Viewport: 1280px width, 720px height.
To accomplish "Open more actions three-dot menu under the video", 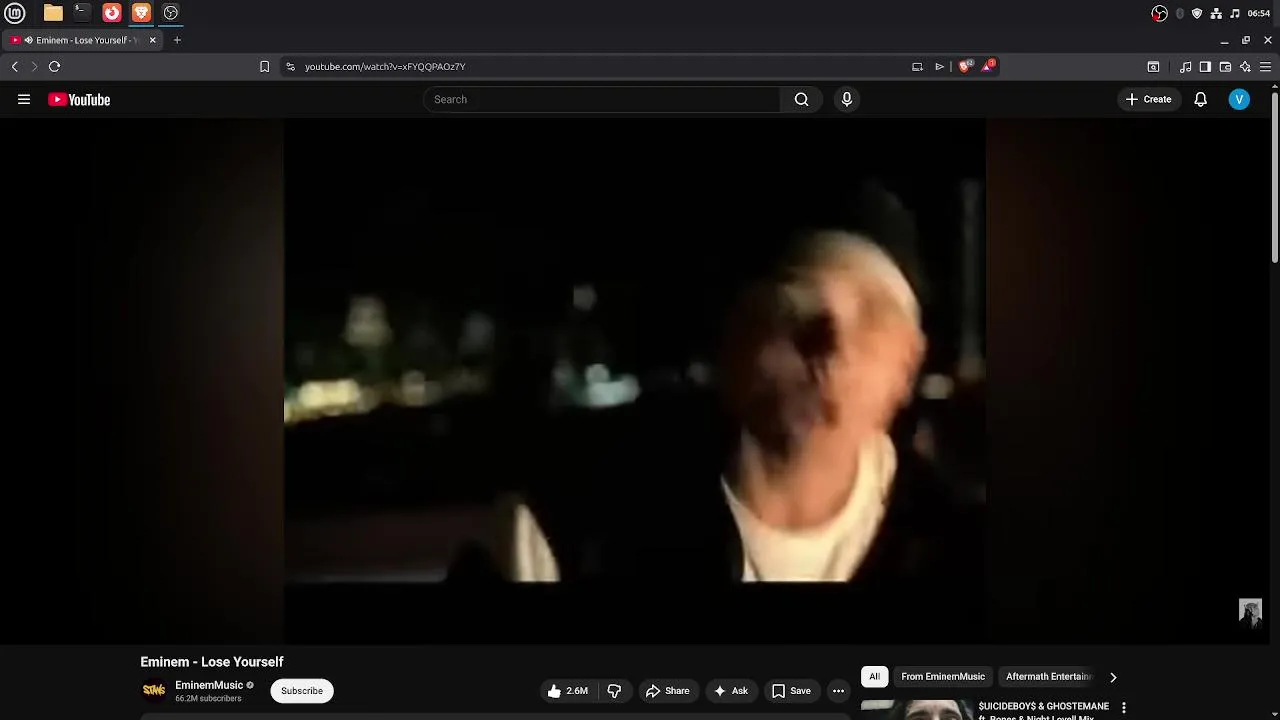I will (838, 691).
